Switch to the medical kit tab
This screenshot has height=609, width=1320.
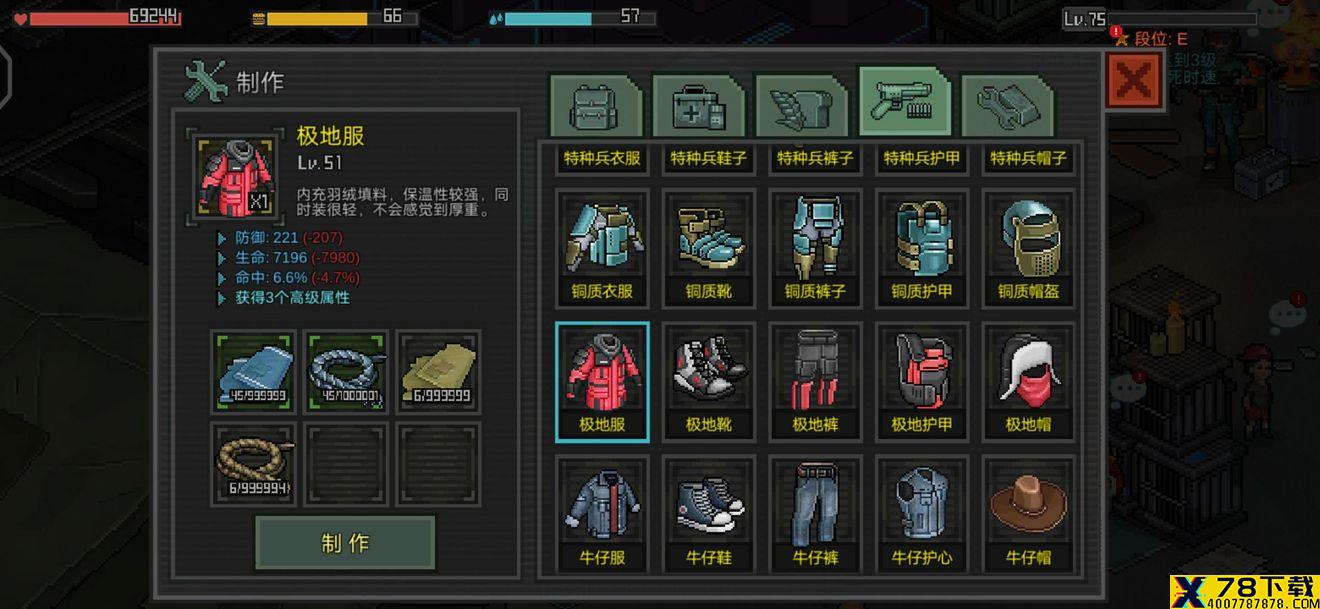click(x=699, y=104)
